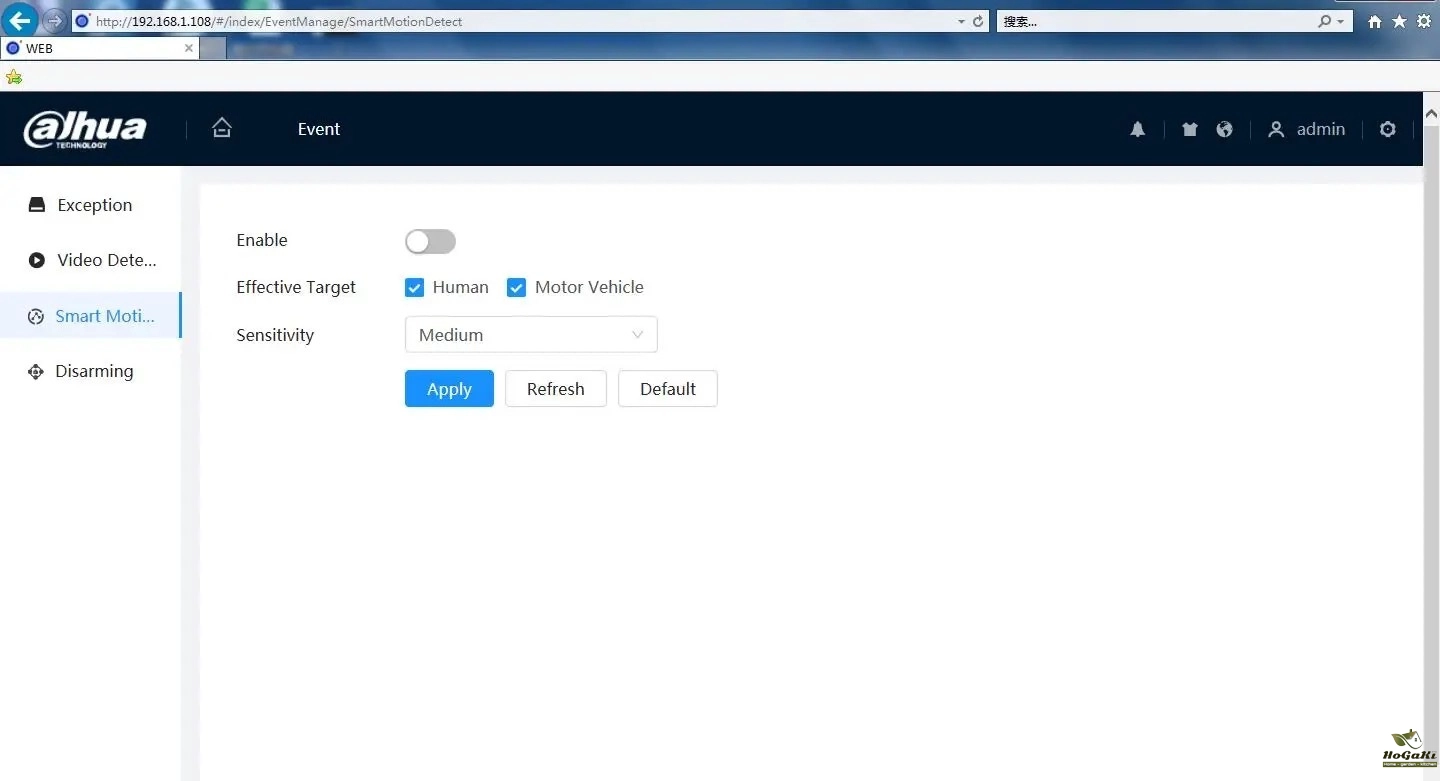Click the browser back arrow
This screenshot has width=1440, height=781.
click(21, 21)
